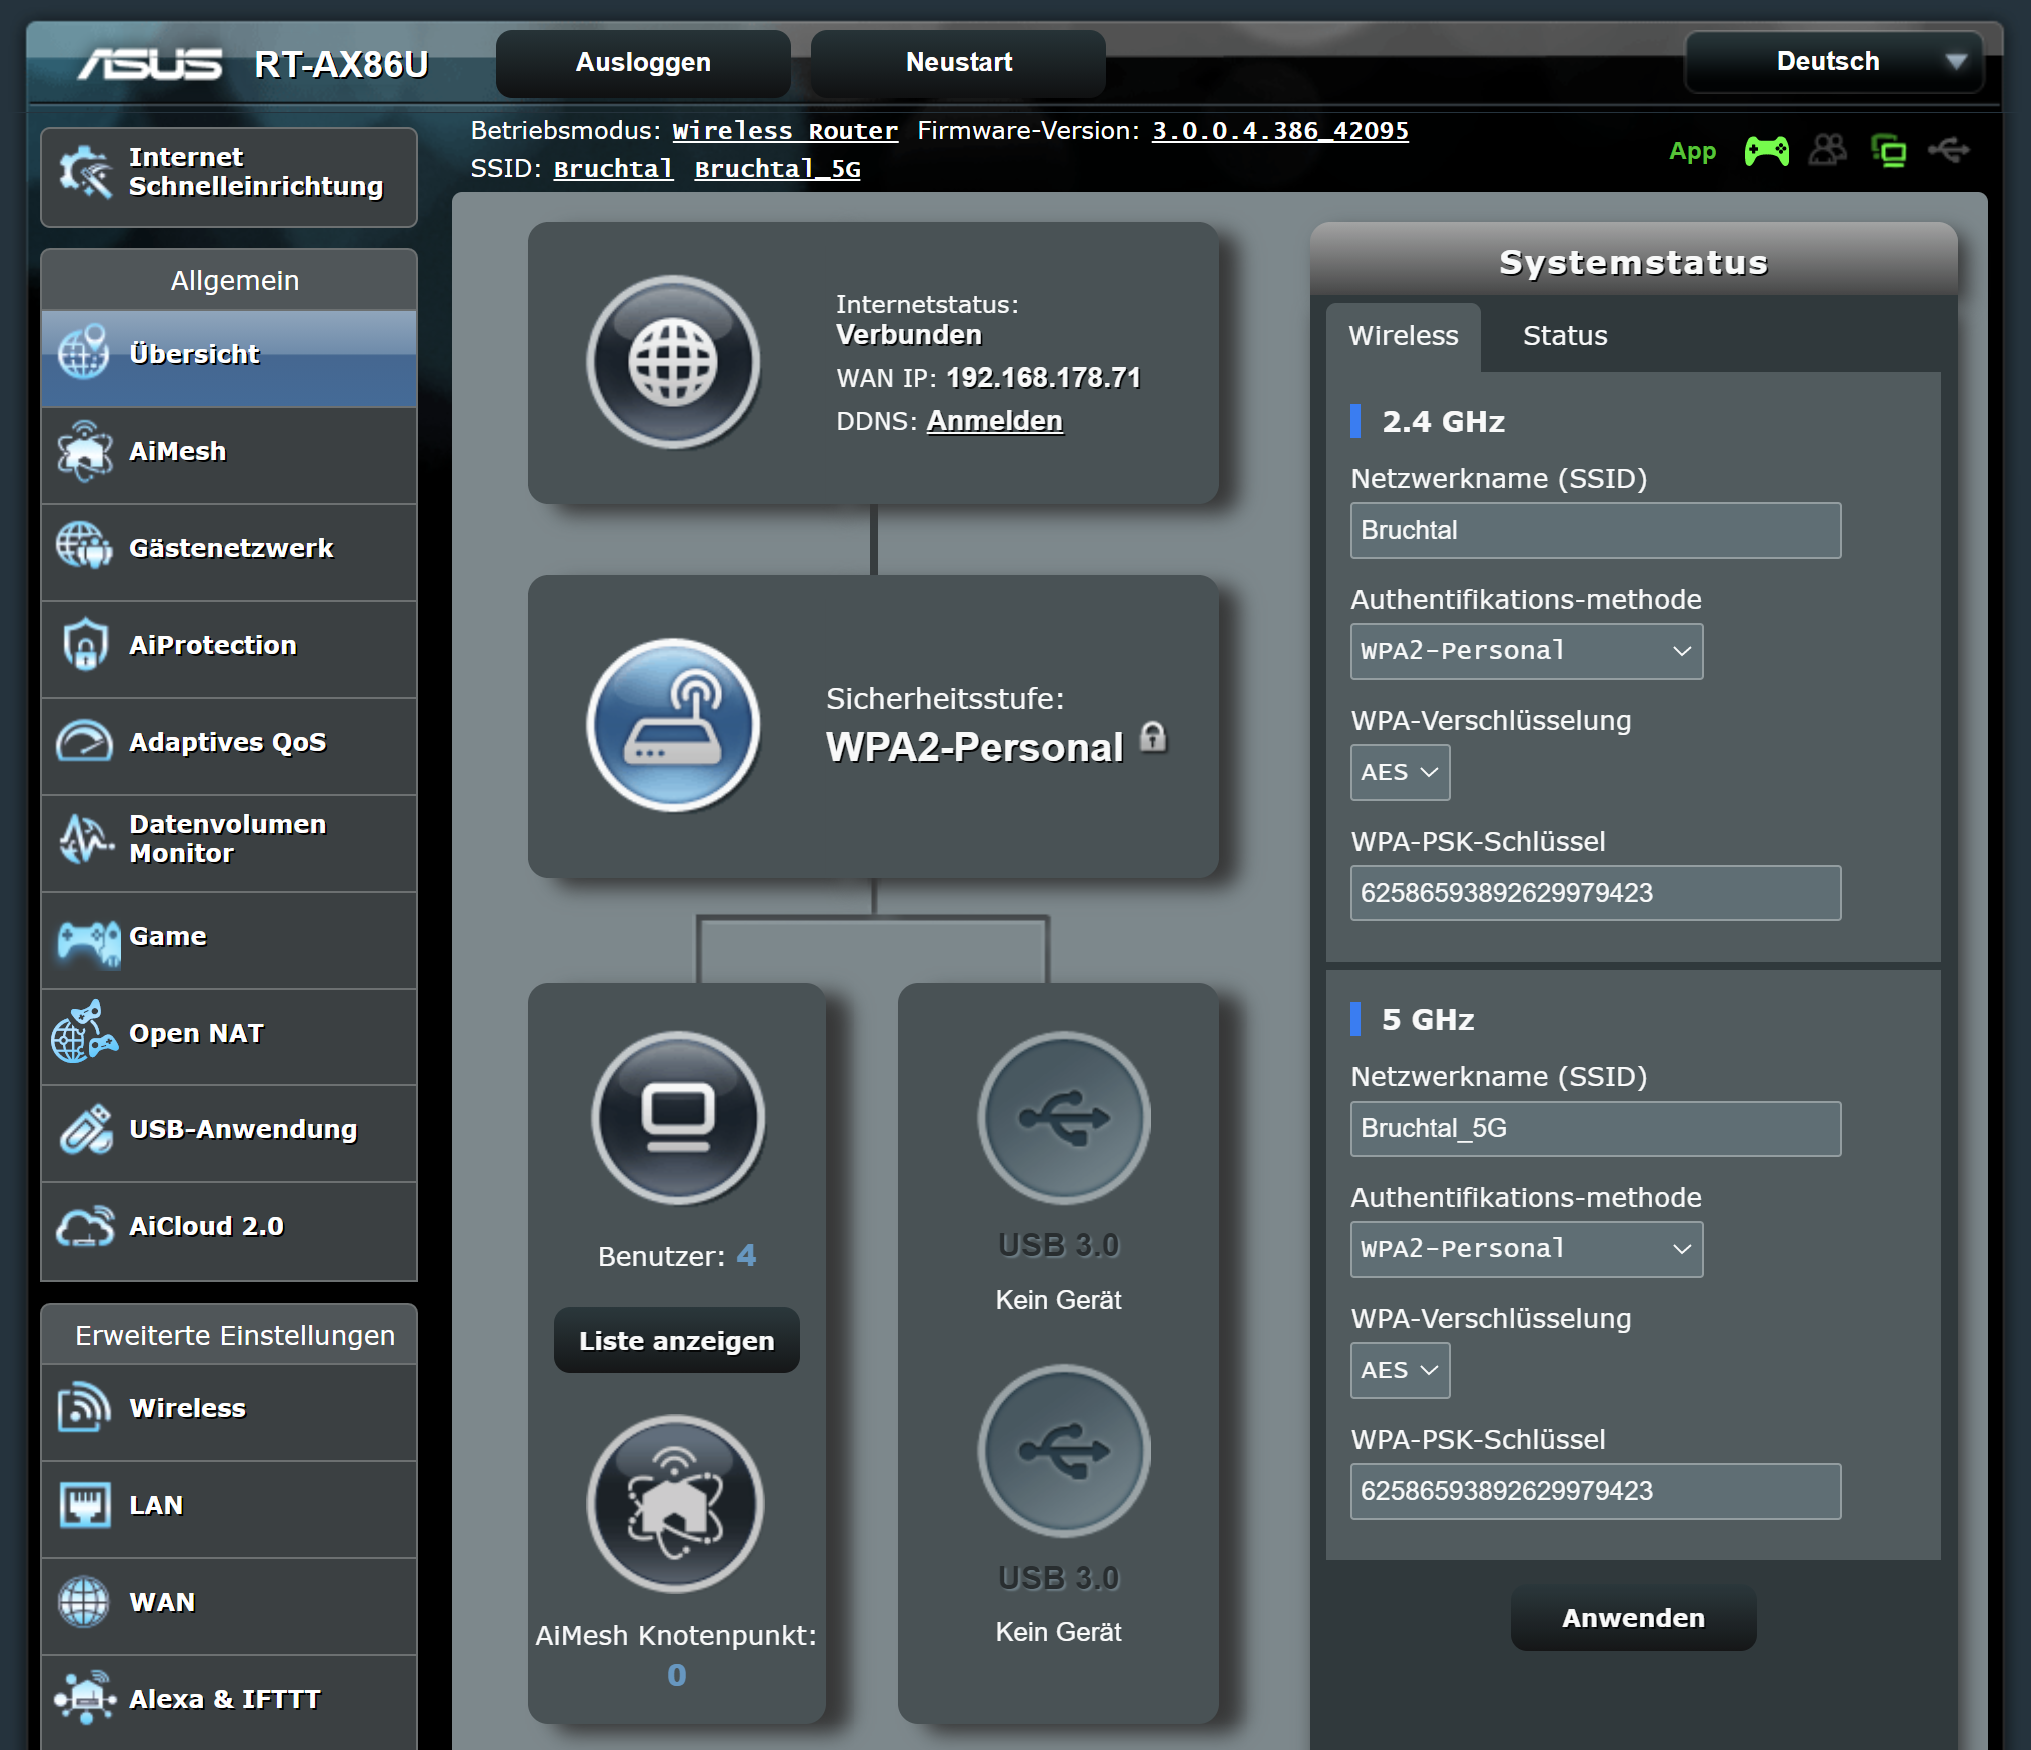Open the AES WPA-Verschlüsselung dropdown under 5 GHz
Viewport: 2031px width, 1750px height.
click(x=1399, y=1370)
